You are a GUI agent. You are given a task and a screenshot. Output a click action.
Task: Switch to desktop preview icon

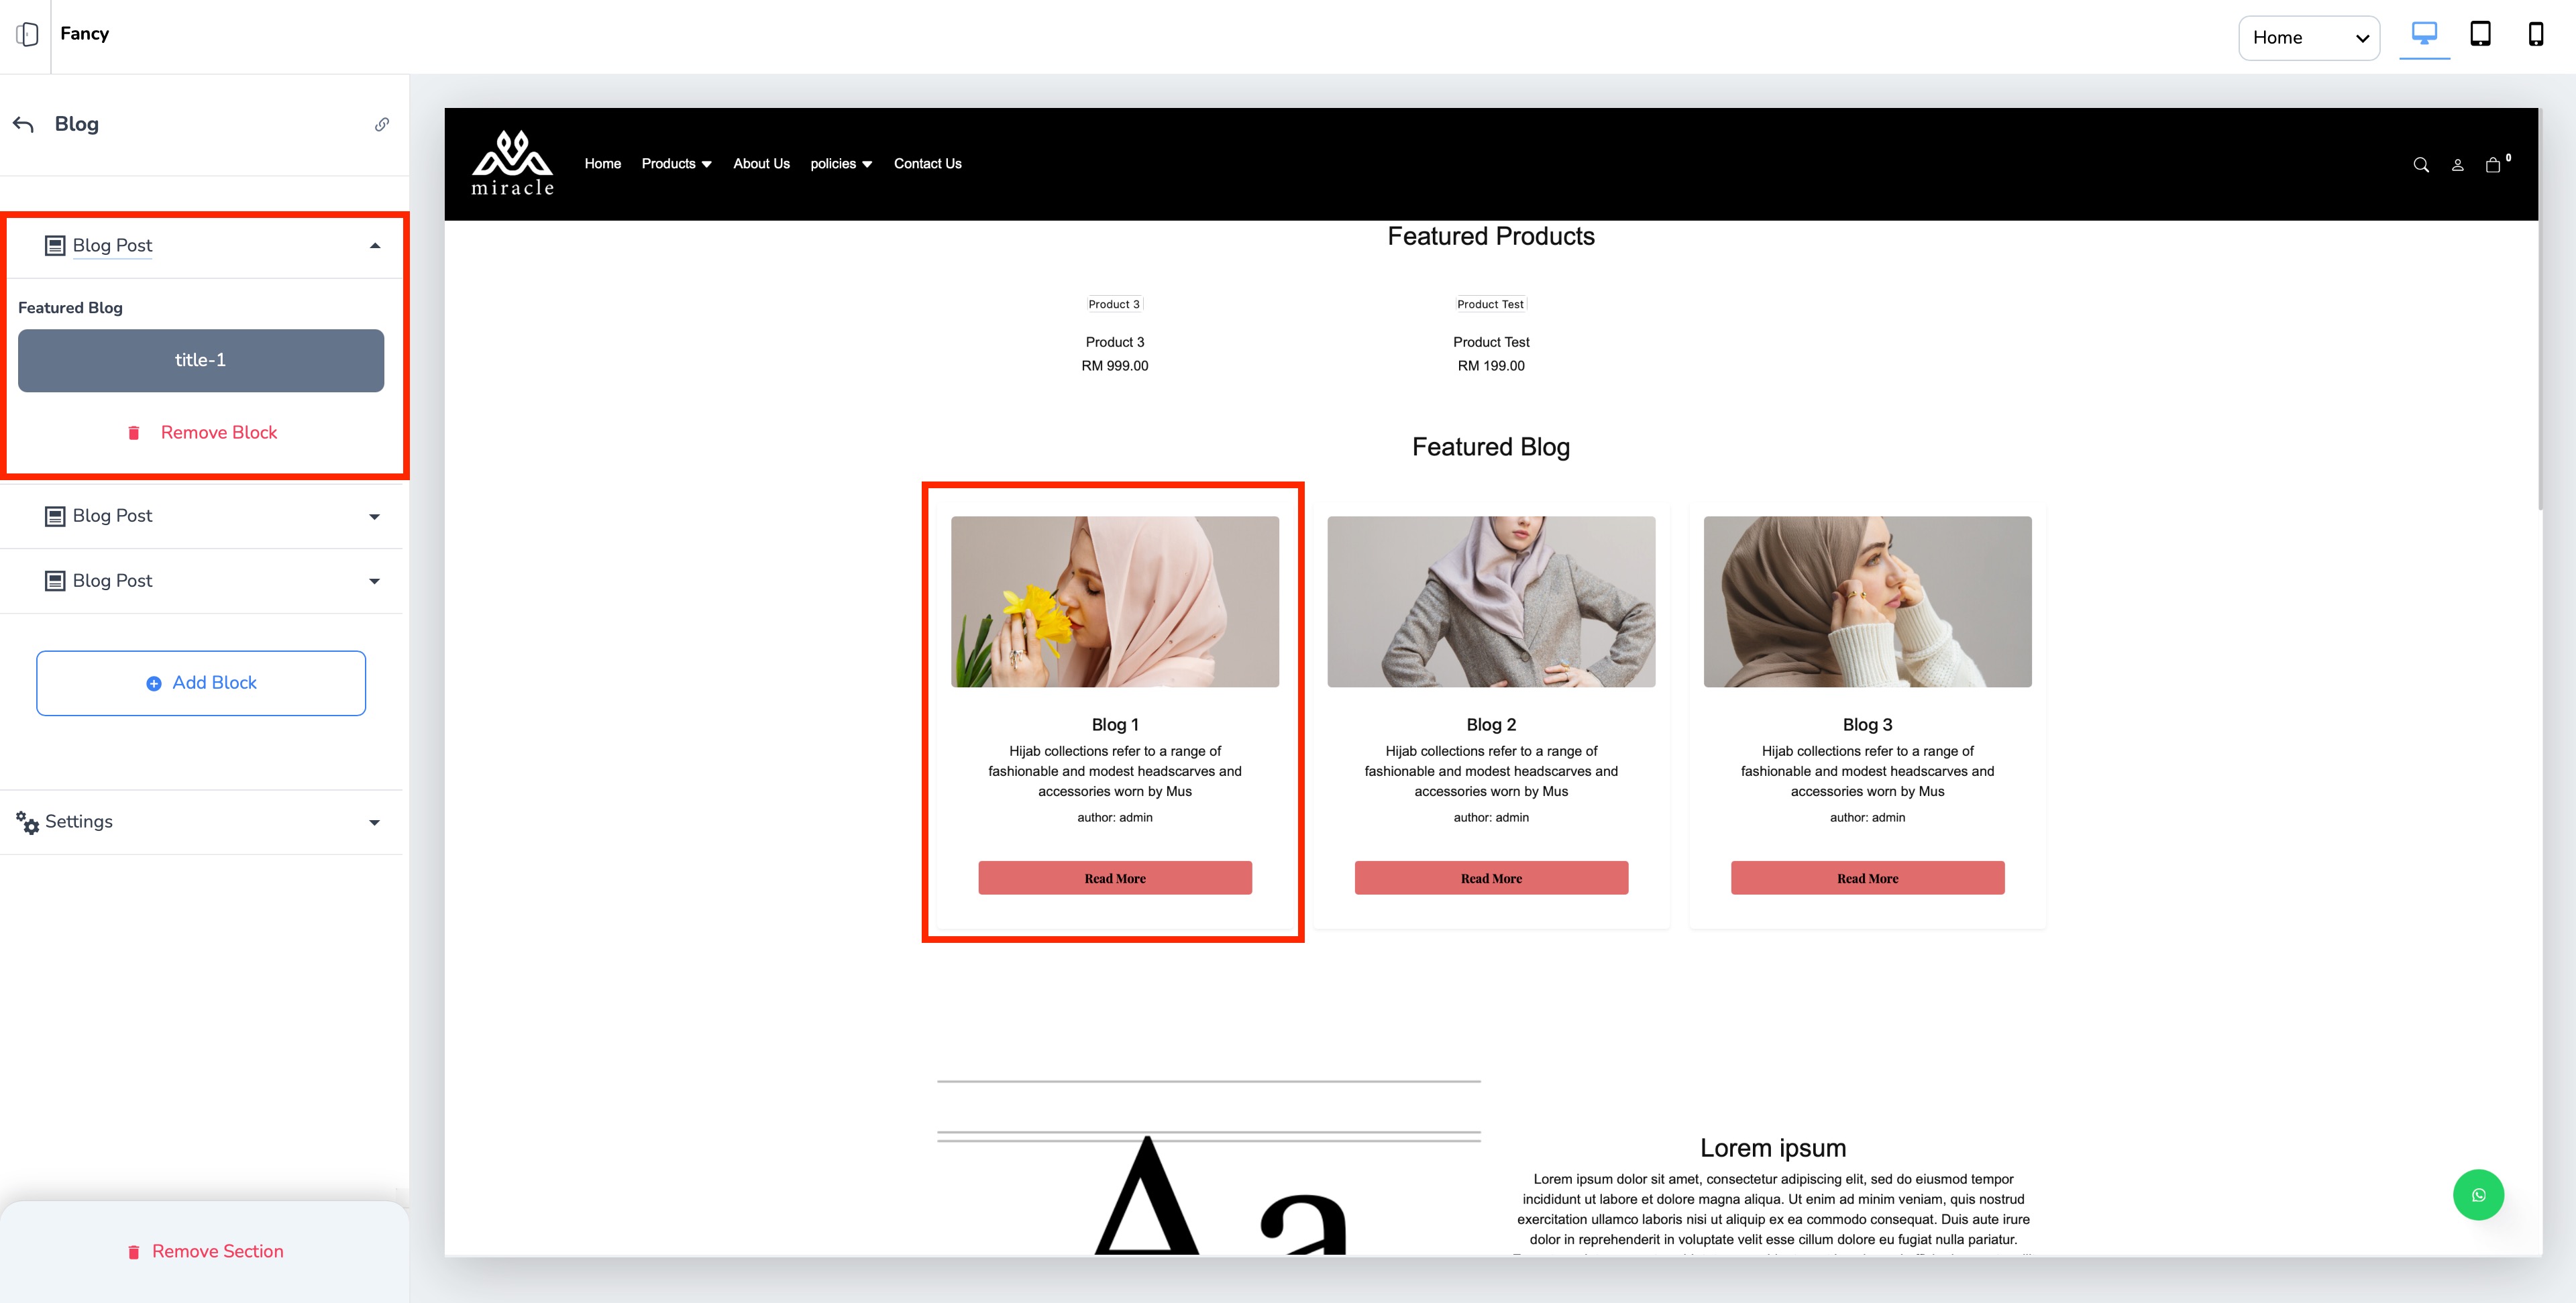(x=2424, y=34)
